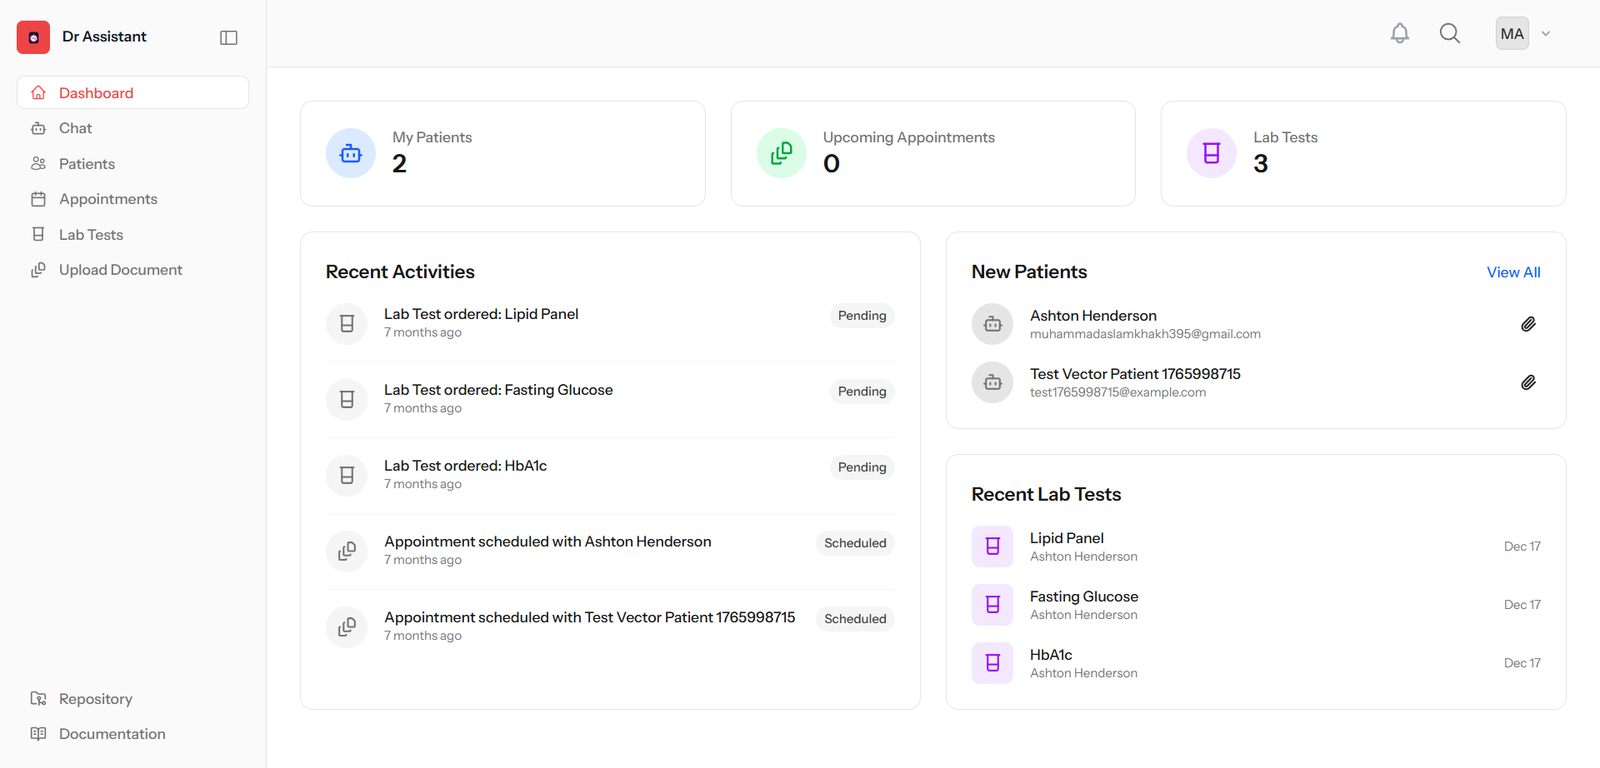Click View All in New Patients

1513,272
